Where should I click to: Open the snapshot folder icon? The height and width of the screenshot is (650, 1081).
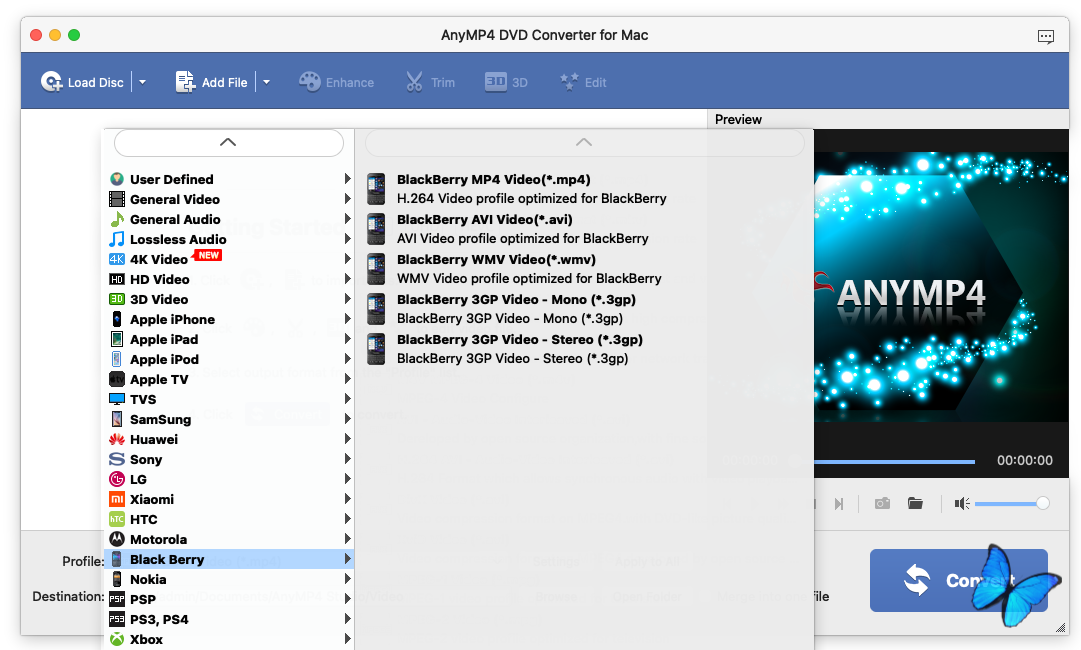click(x=915, y=503)
